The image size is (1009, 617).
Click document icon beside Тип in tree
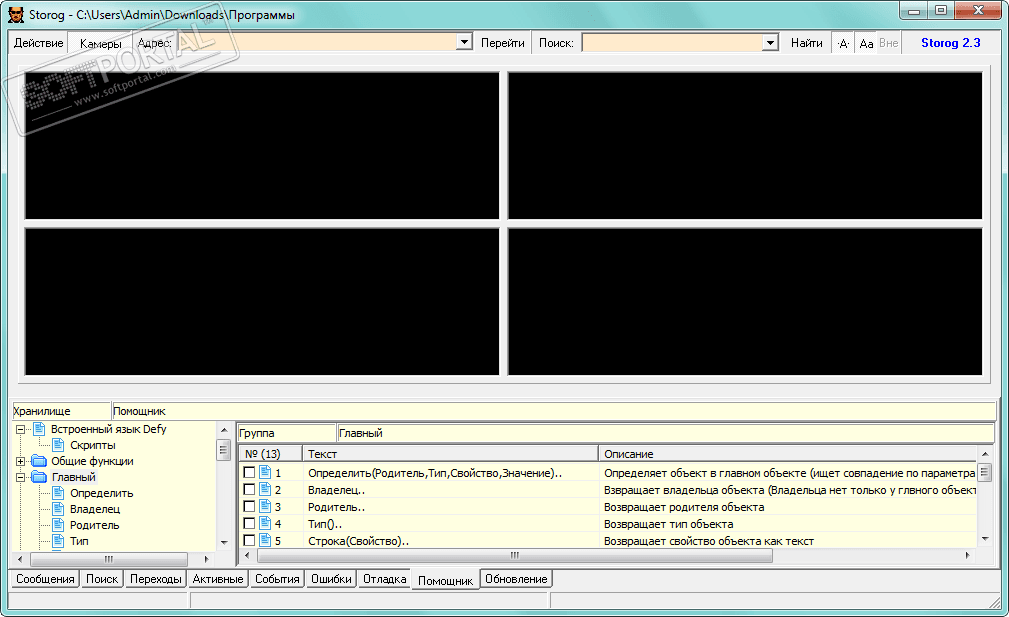pyautogui.click(x=59, y=540)
